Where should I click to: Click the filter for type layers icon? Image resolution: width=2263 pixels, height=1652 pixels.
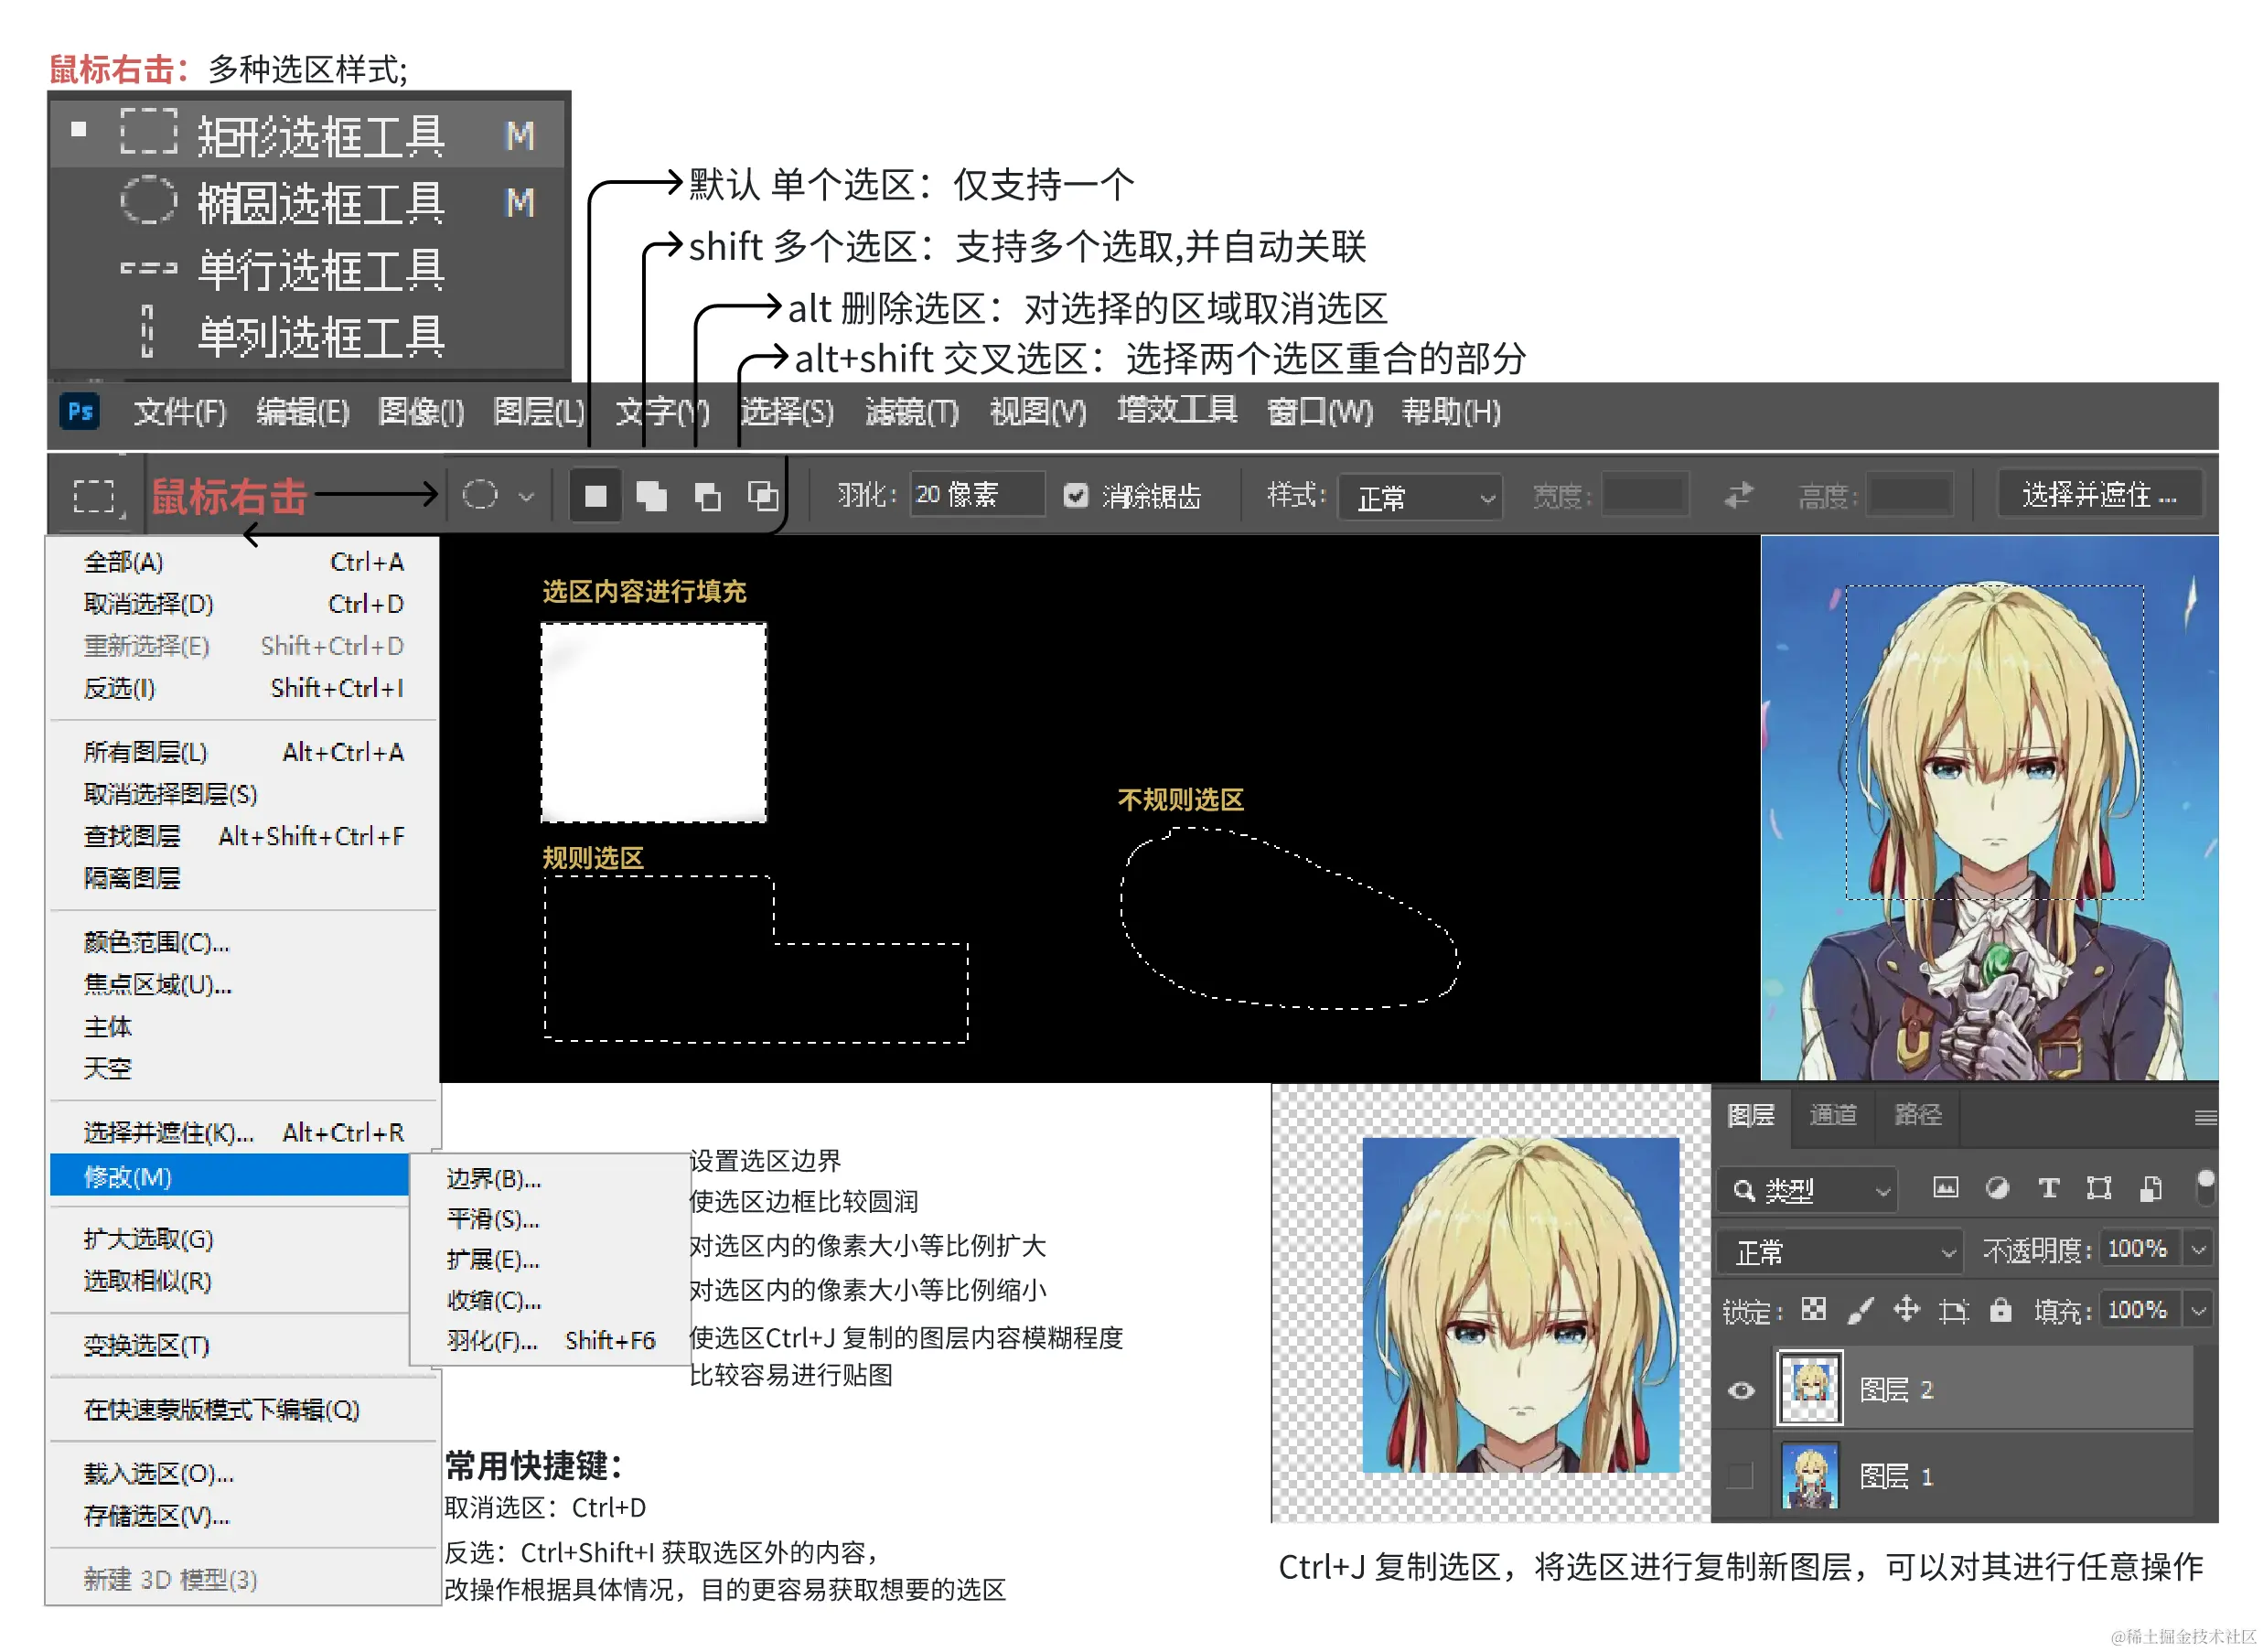pyautogui.click(x=2049, y=1189)
